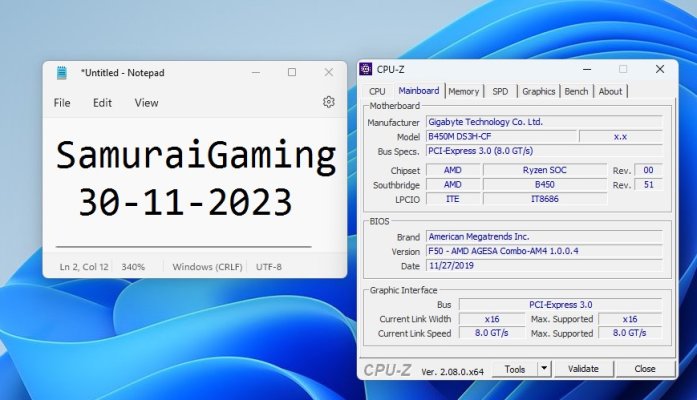697x400 pixels.
Task: Click the southbridge Rev. 51 value
Action: click(x=648, y=184)
